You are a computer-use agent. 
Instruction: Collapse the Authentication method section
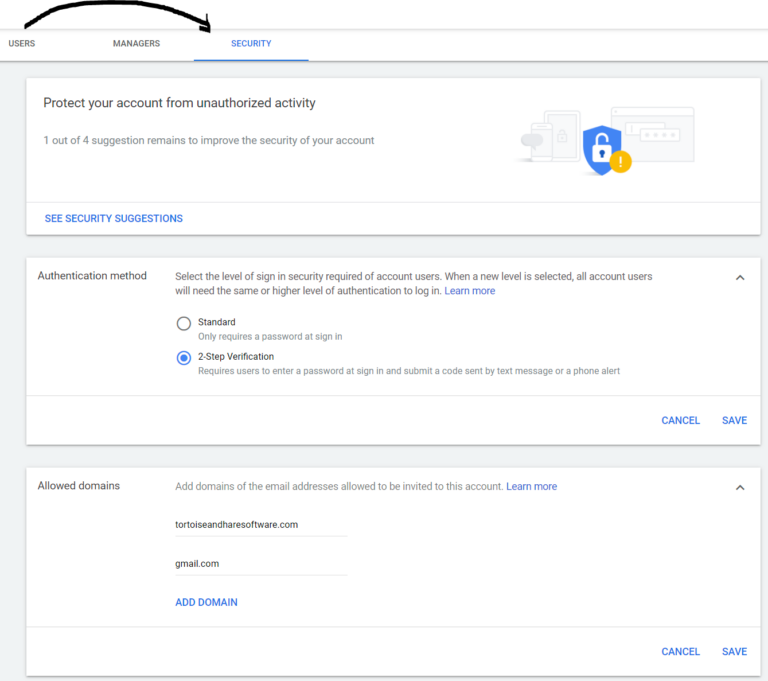740,278
